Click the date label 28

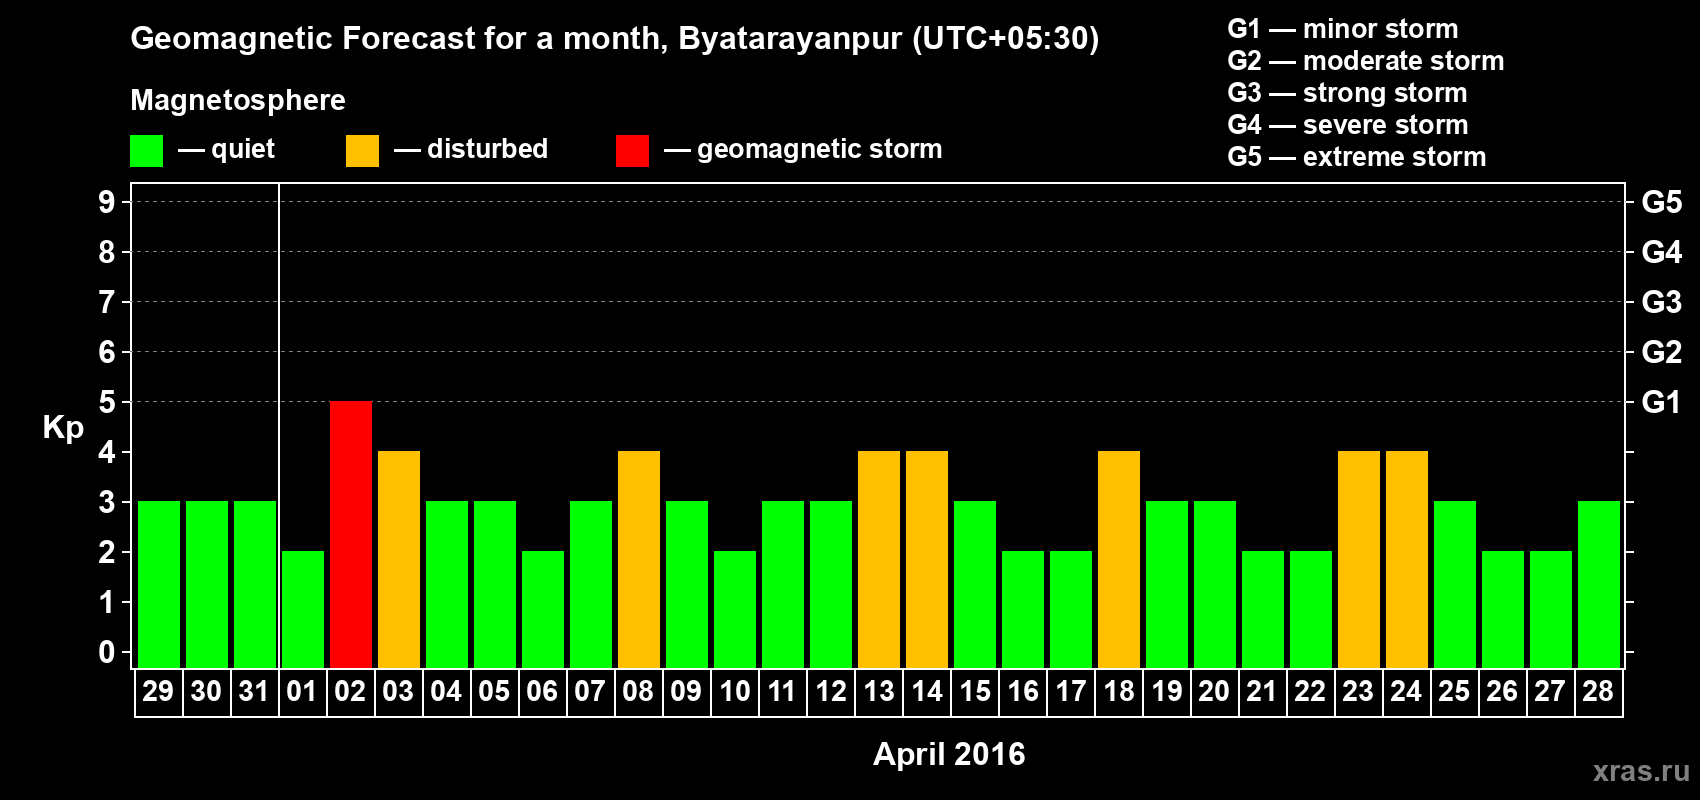pos(1598,692)
